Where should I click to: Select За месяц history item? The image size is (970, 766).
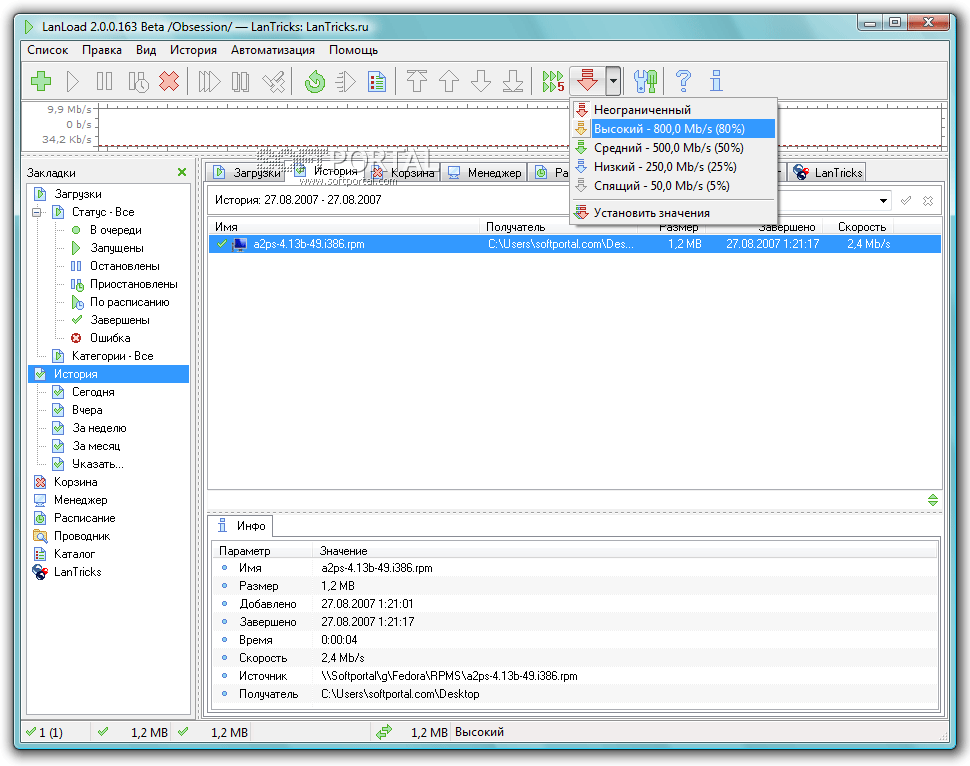(96, 445)
